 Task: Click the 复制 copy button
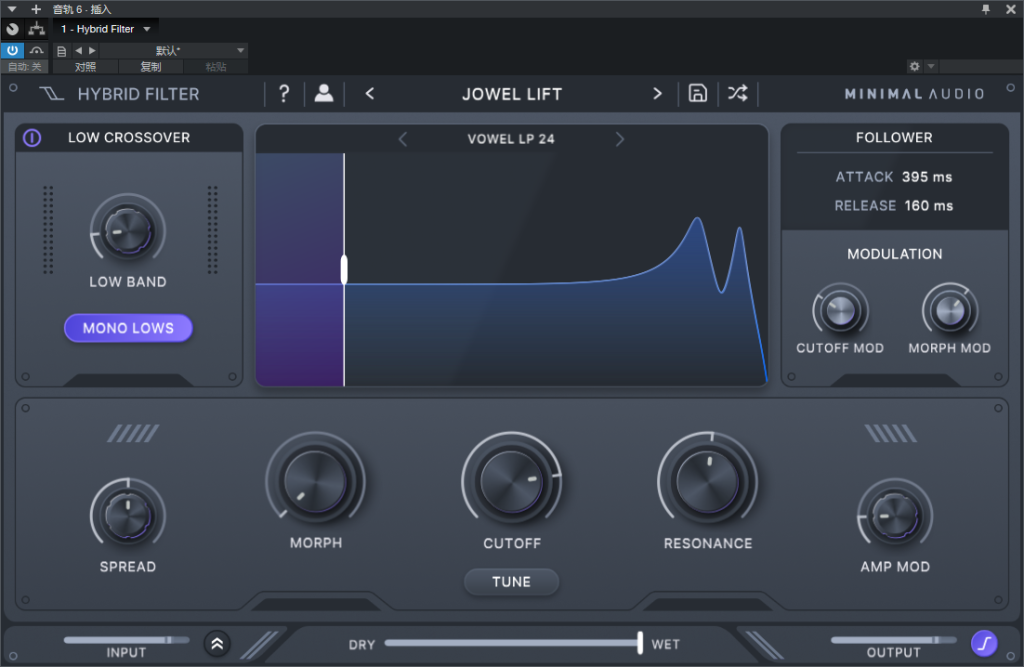click(x=150, y=67)
